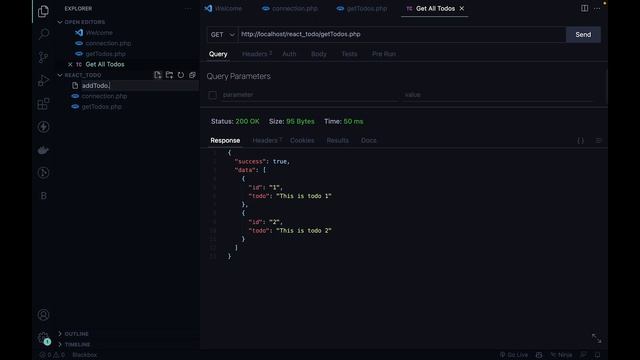Viewport: 640px width, 360px height.
Task: Open the Run and Debug view
Action: point(43,80)
